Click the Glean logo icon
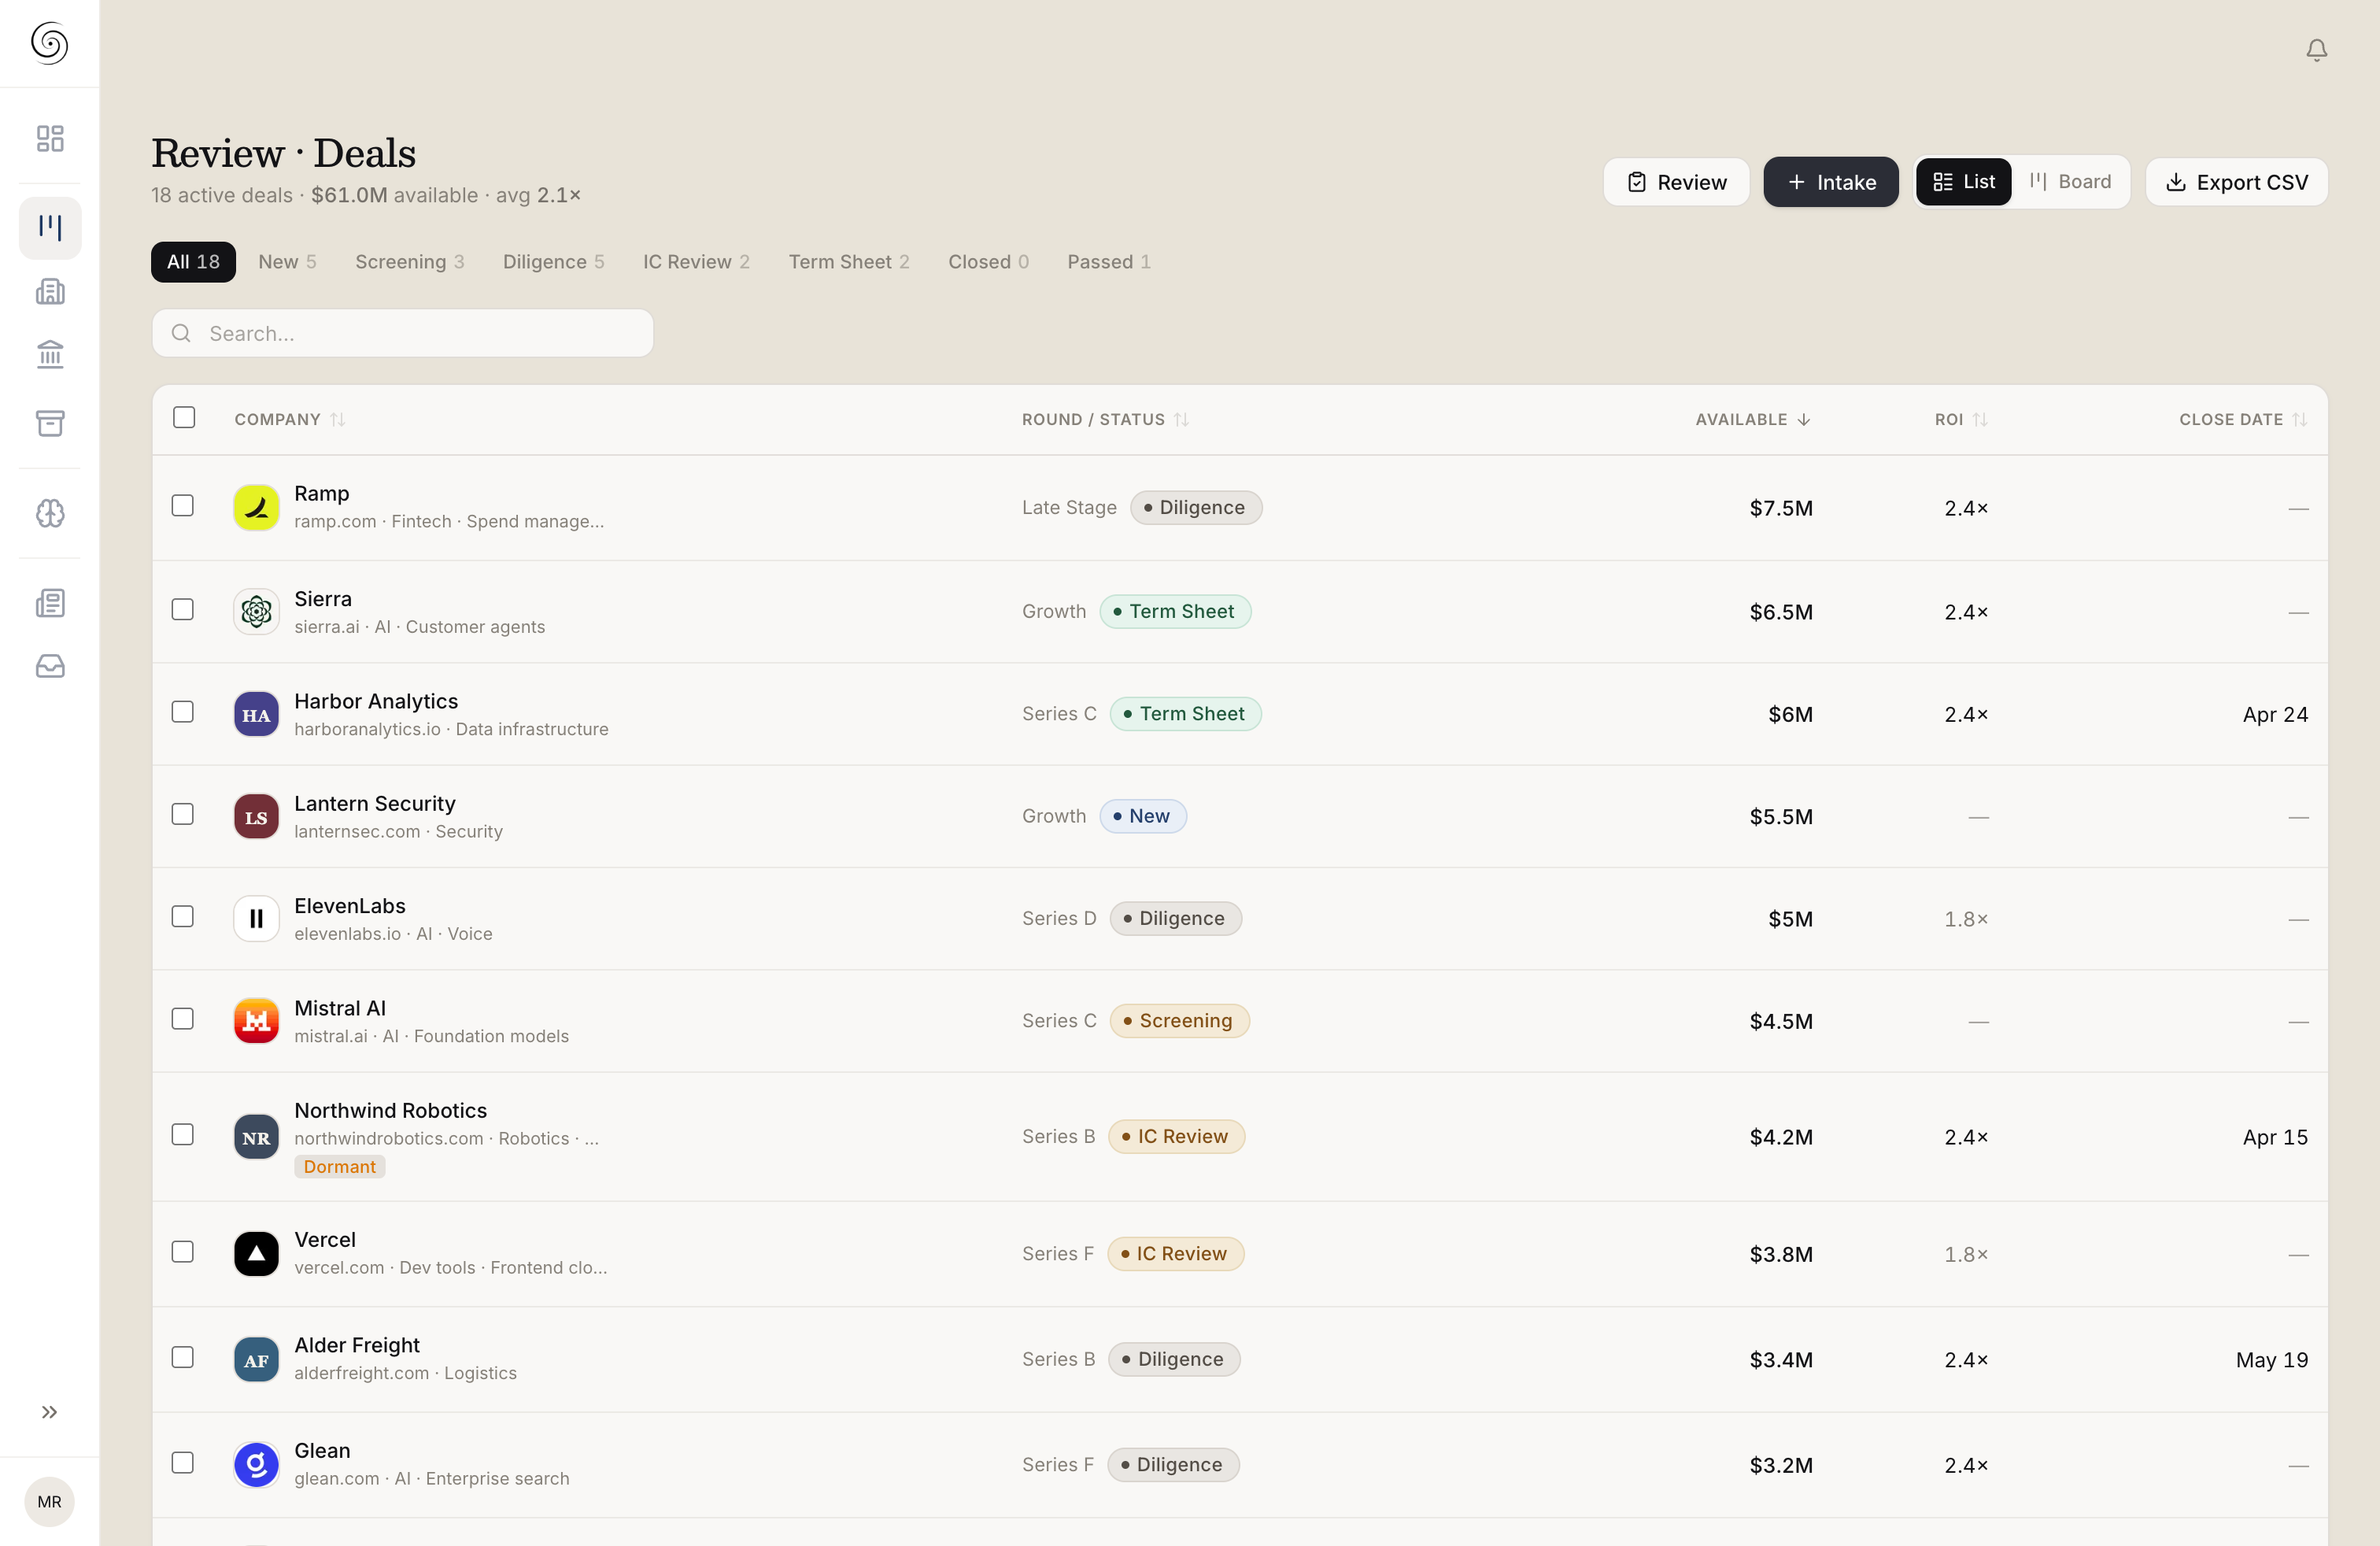Viewport: 2380px width, 1546px height. (256, 1465)
